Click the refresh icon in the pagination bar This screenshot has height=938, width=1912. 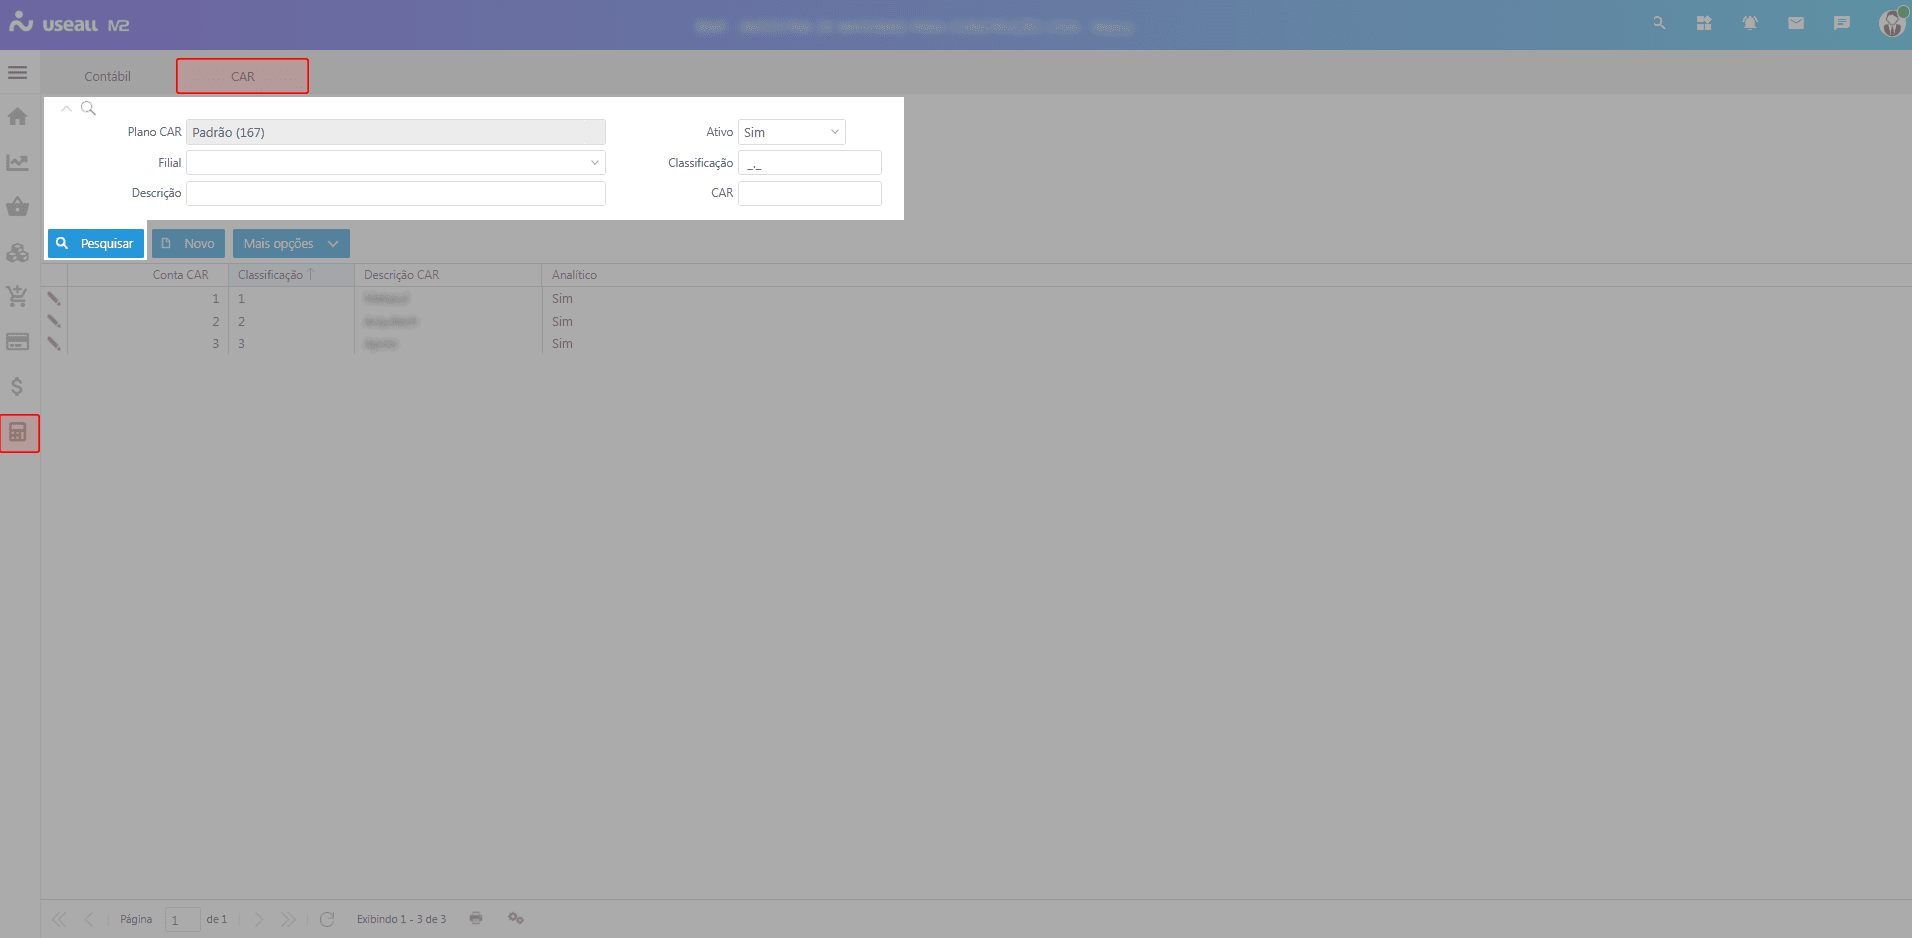327,919
